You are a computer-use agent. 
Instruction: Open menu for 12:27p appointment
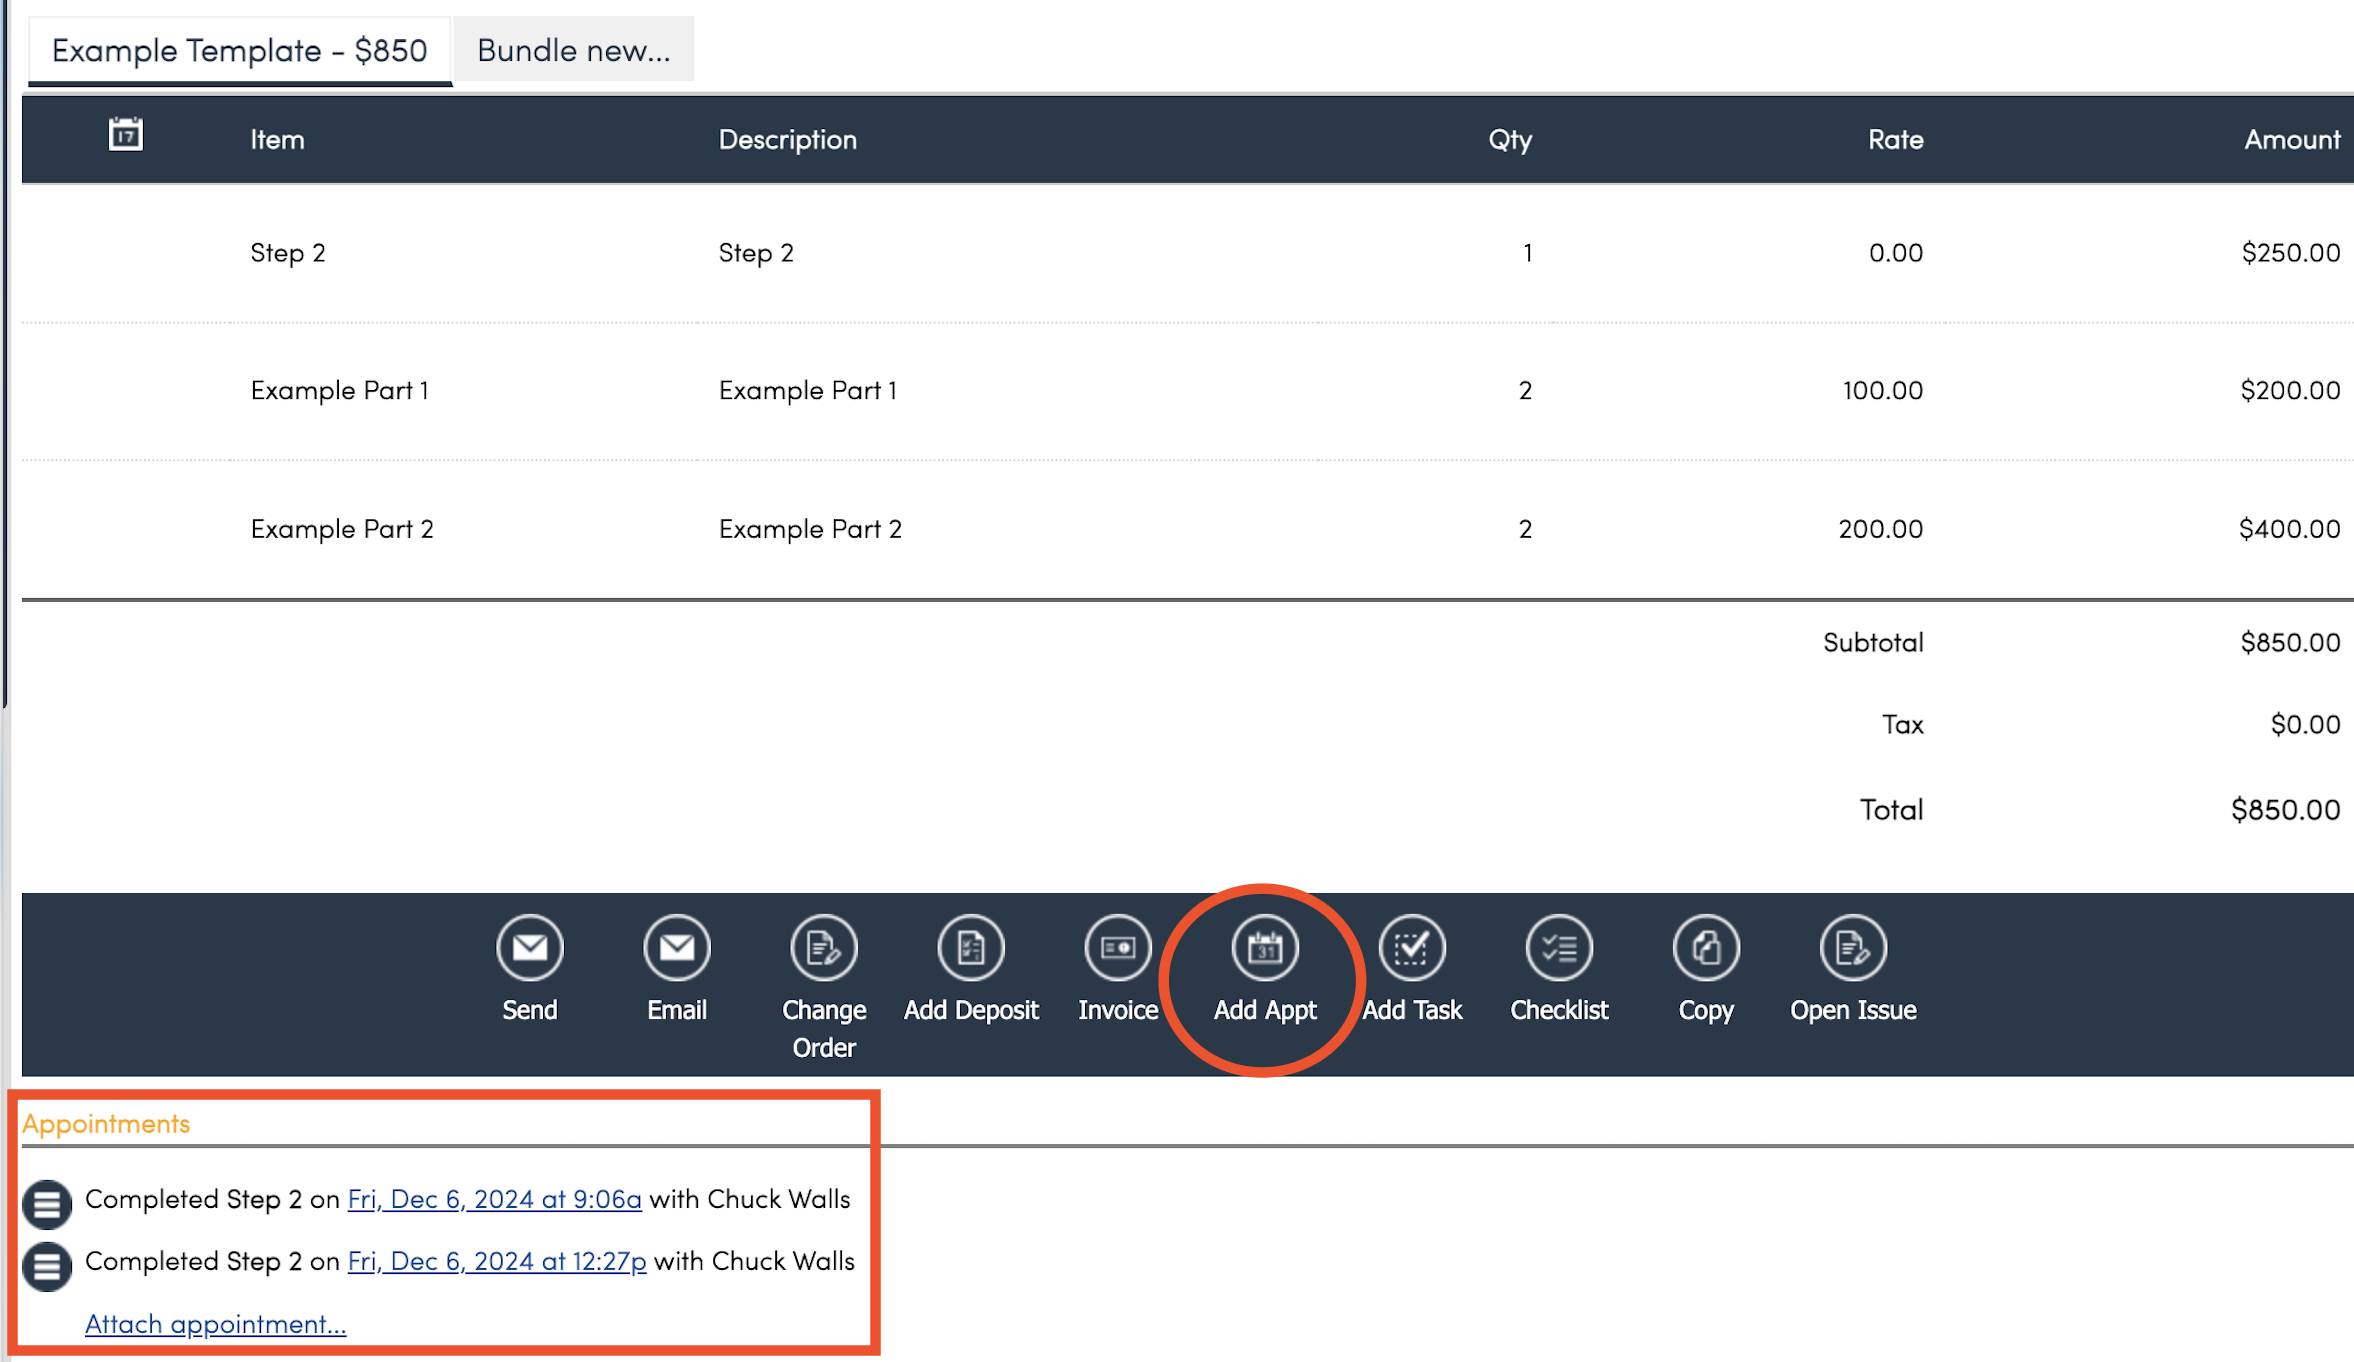pyautogui.click(x=46, y=1265)
